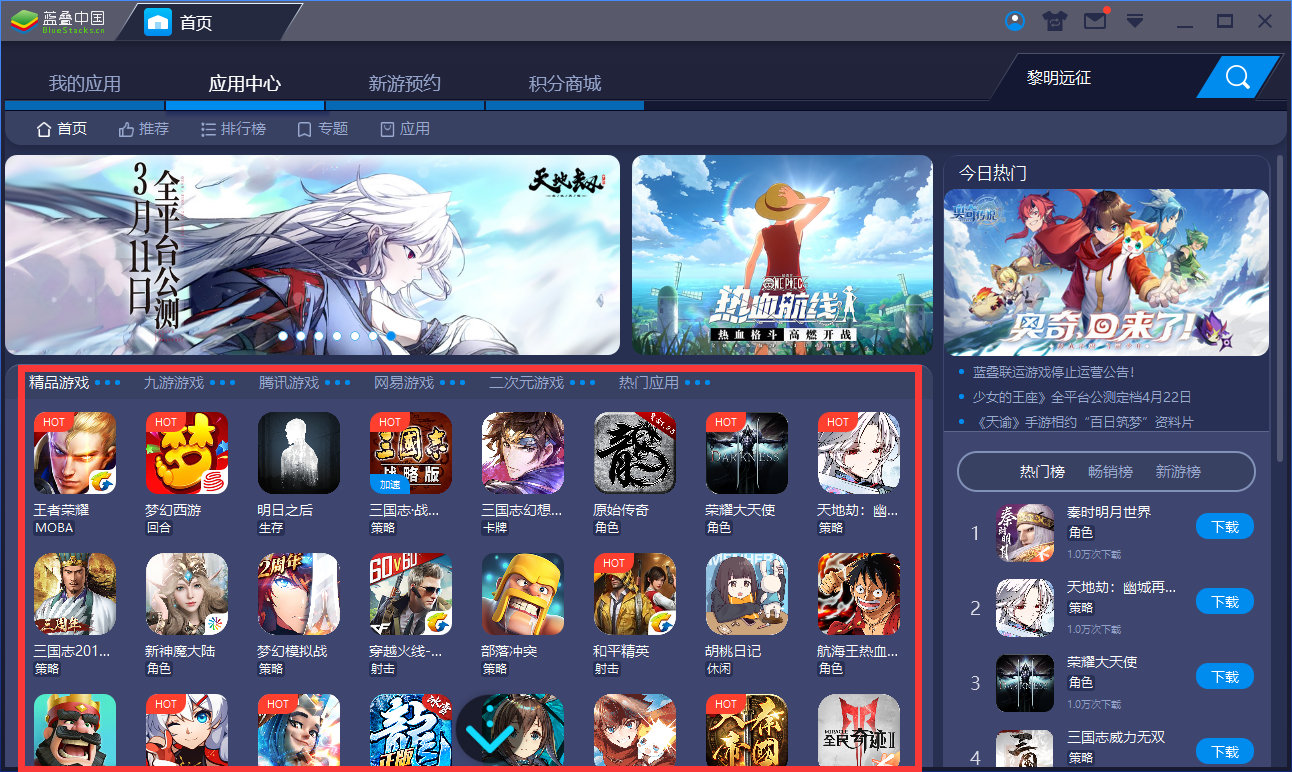
Task: Open the 航海王热血... game icon
Action: click(x=859, y=594)
